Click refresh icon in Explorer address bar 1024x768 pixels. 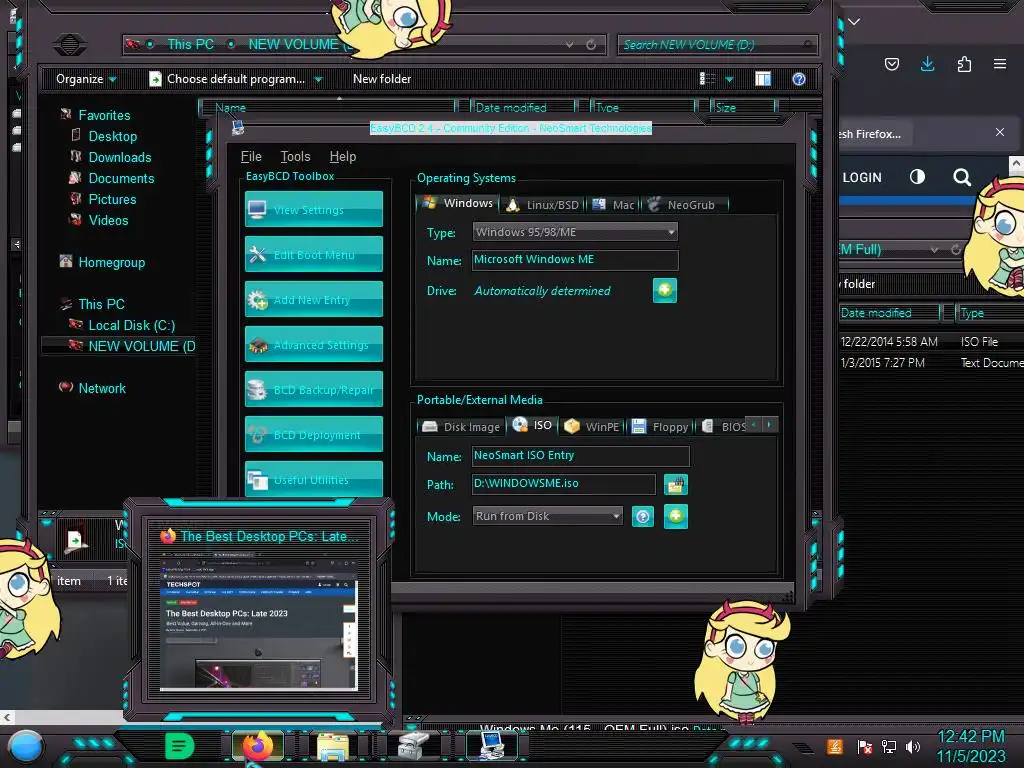tap(591, 44)
